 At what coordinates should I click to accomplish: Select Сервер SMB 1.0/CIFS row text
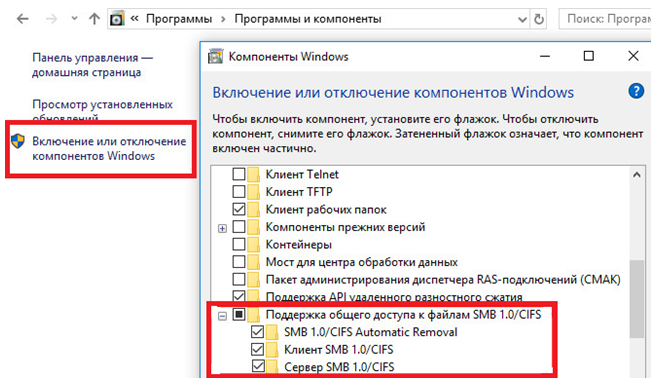pos(339,367)
